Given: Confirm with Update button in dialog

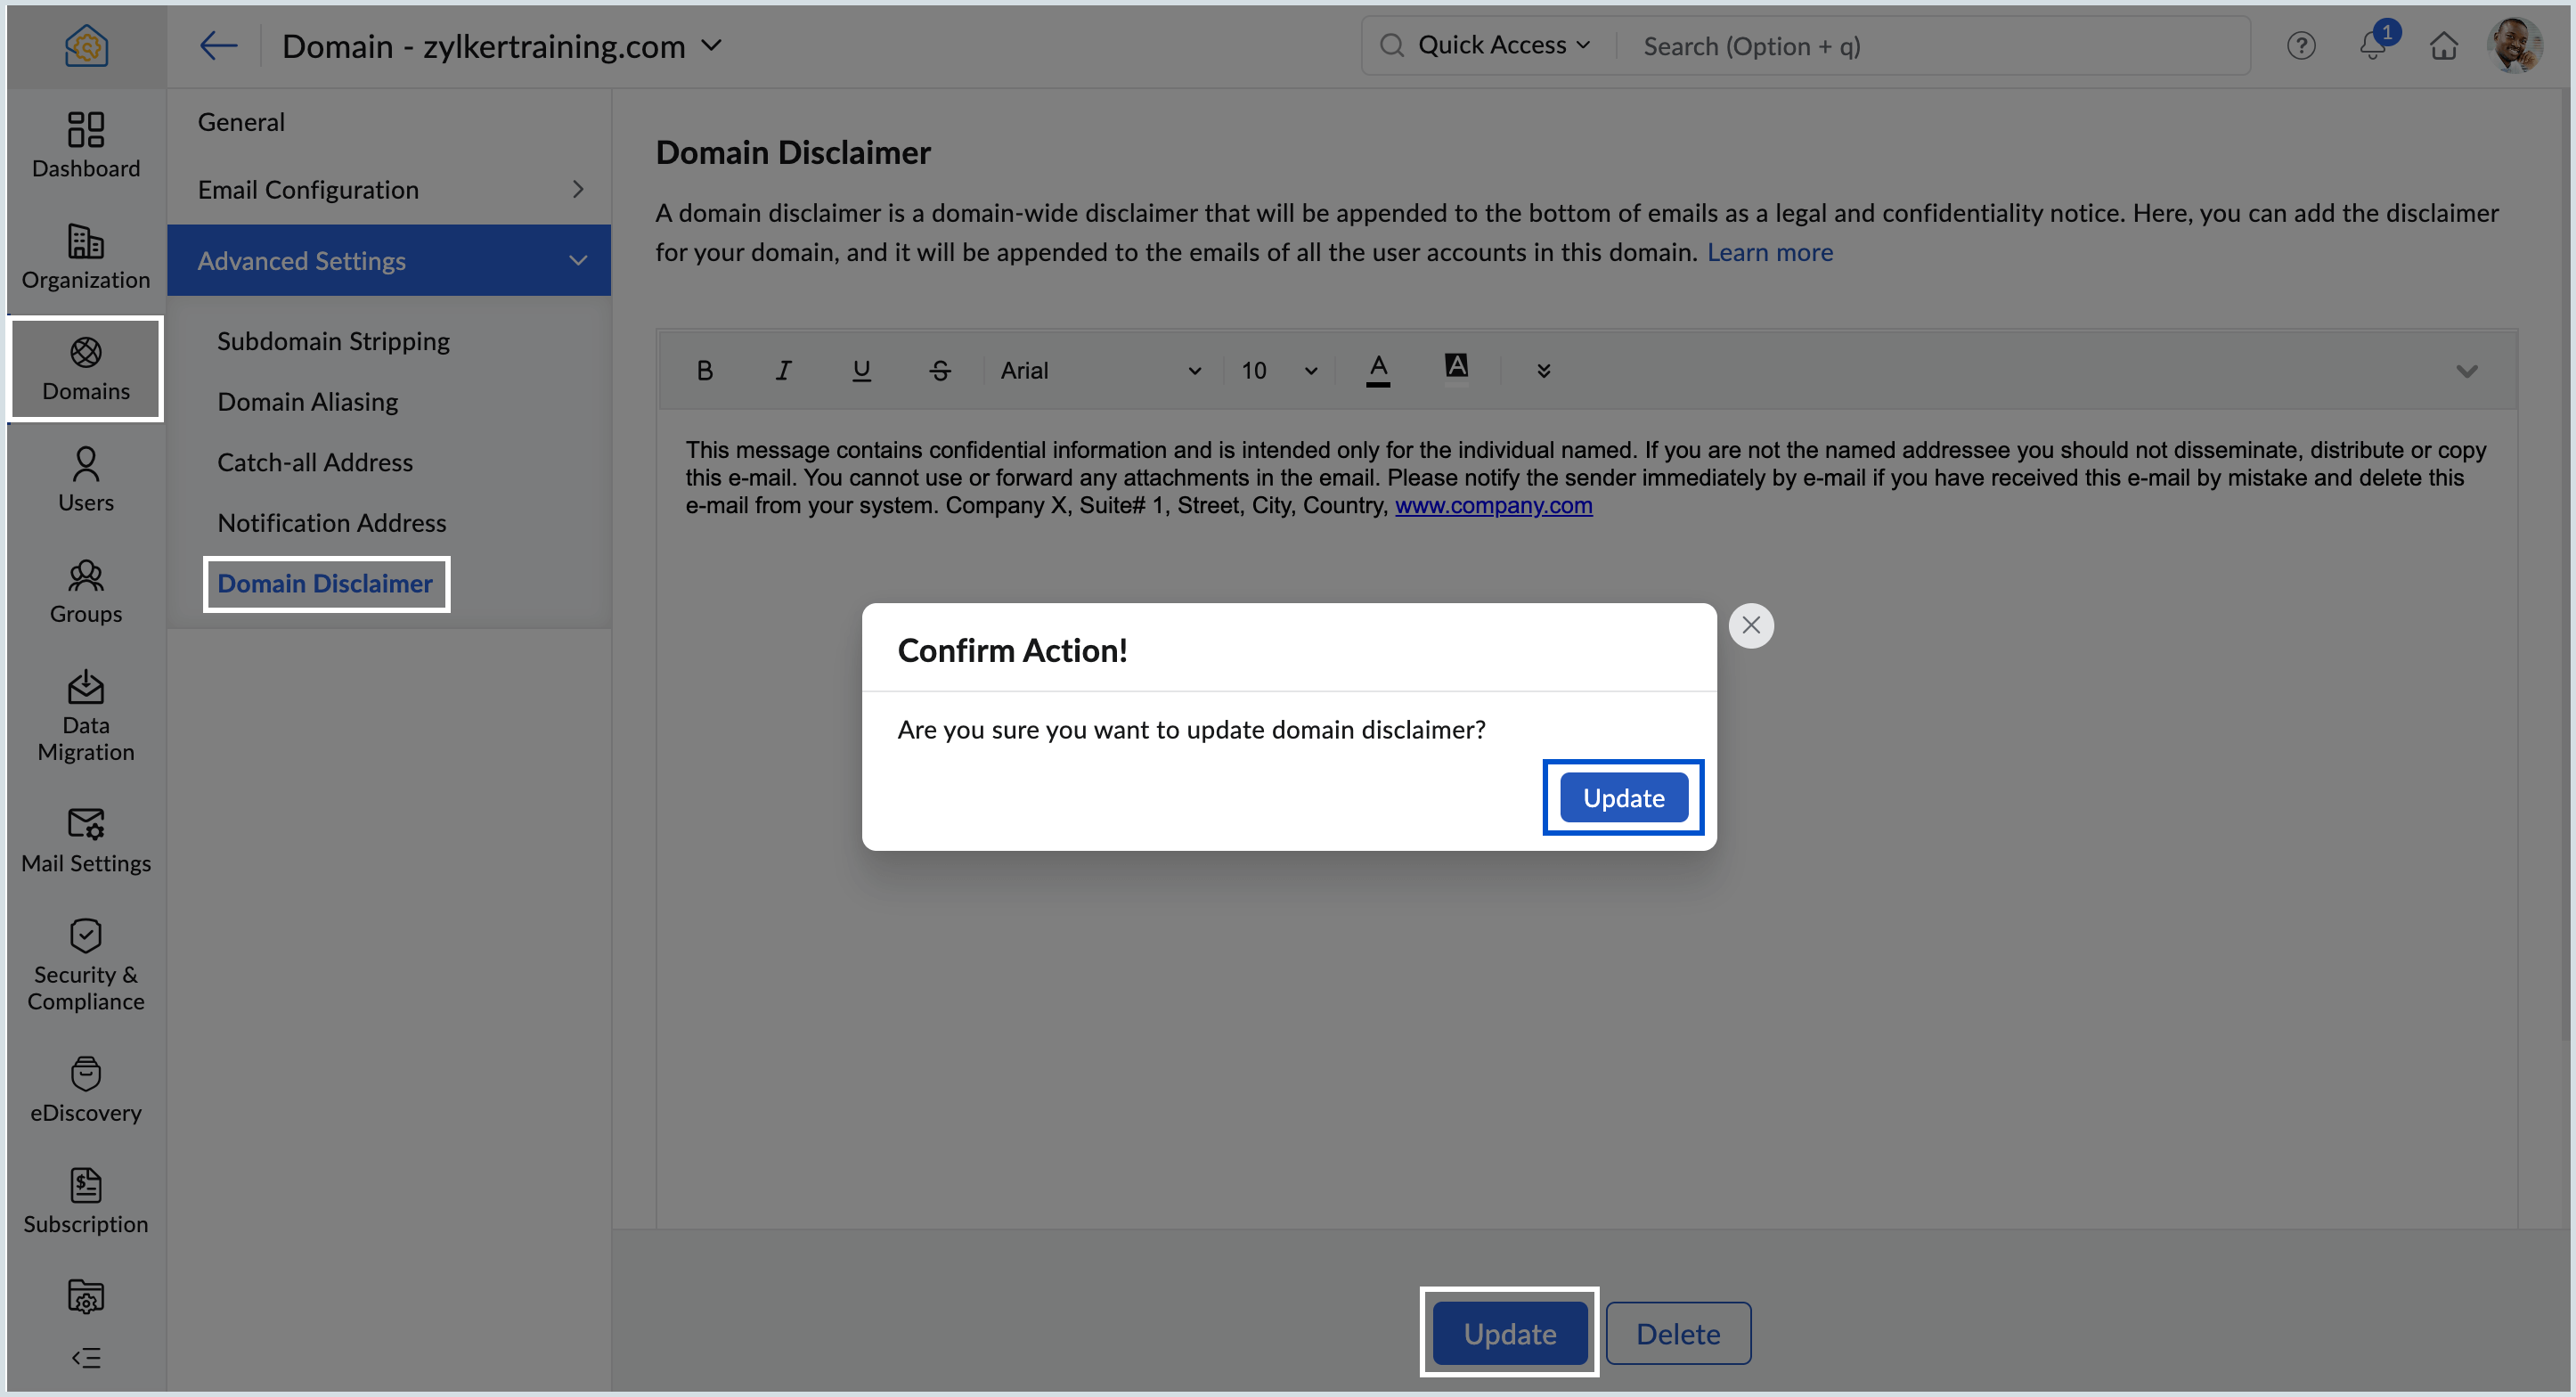Looking at the screenshot, I should tap(1622, 798).
